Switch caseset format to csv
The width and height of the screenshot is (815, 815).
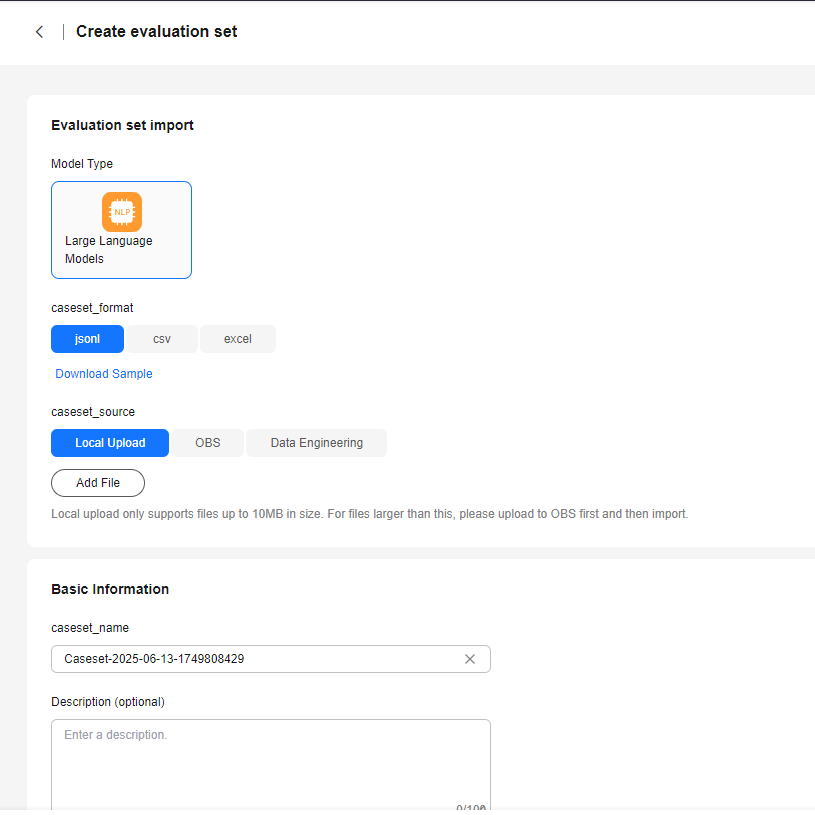pos(162,339)
